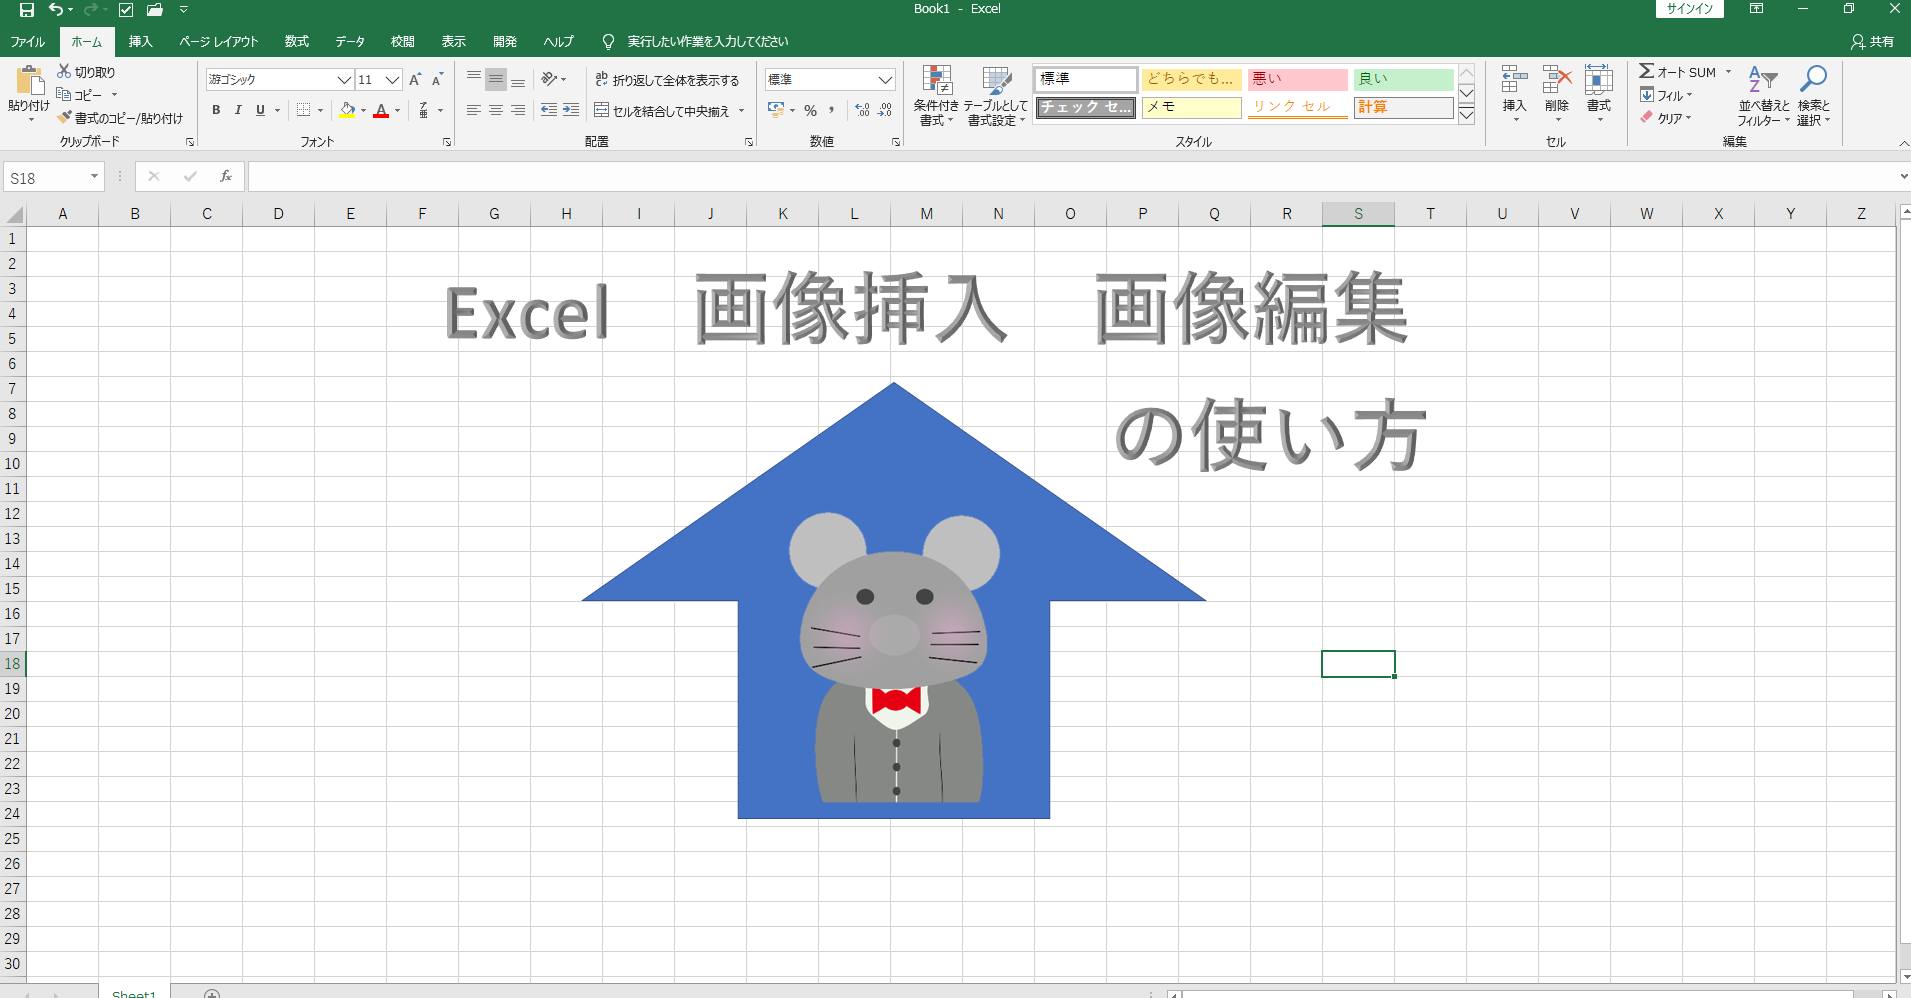The width and height of the screenshot is (1911, 998).
Task: Expand the cell styles gallery
Action: [1466, 115]
